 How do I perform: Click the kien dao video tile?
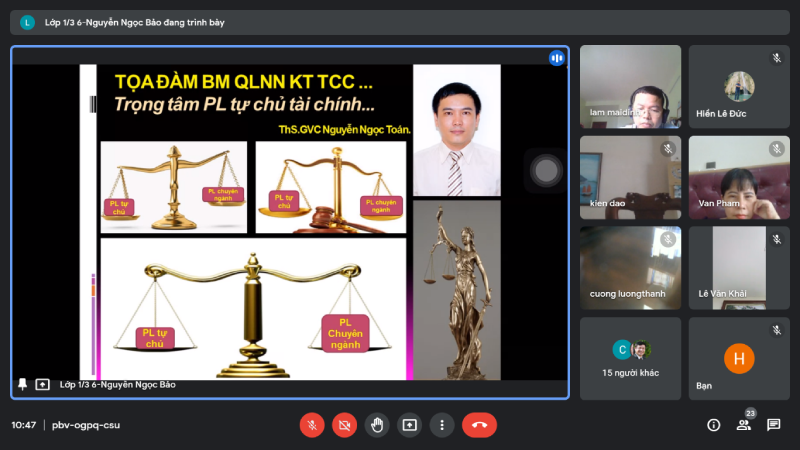pyautogui.click(x=630, y=177)
